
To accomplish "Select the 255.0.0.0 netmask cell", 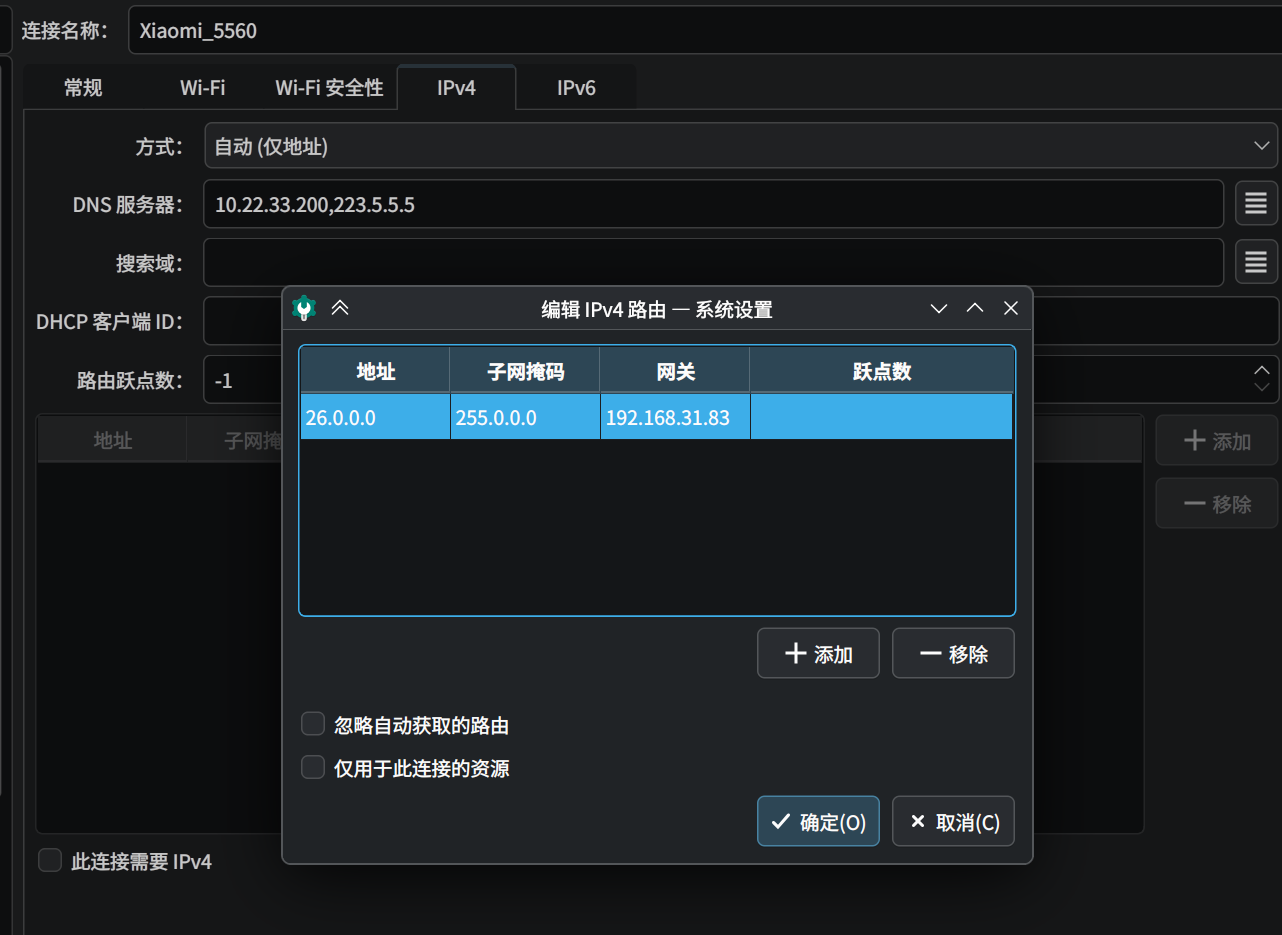I will click(525, 417).
